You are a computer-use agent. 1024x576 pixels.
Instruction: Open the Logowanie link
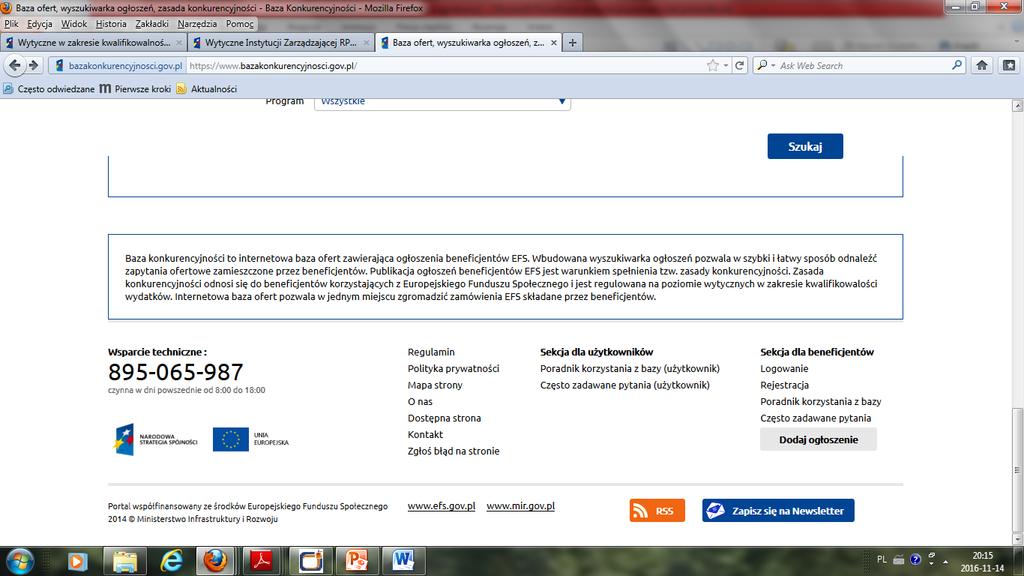[784, 368]
